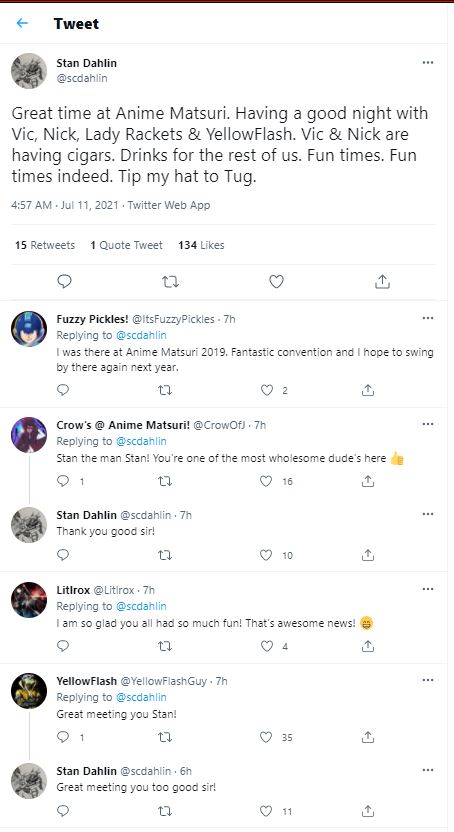Screen dimensions: 454x832
Task: Open YellowFlash's profile avatar
Action: (29, 691)
